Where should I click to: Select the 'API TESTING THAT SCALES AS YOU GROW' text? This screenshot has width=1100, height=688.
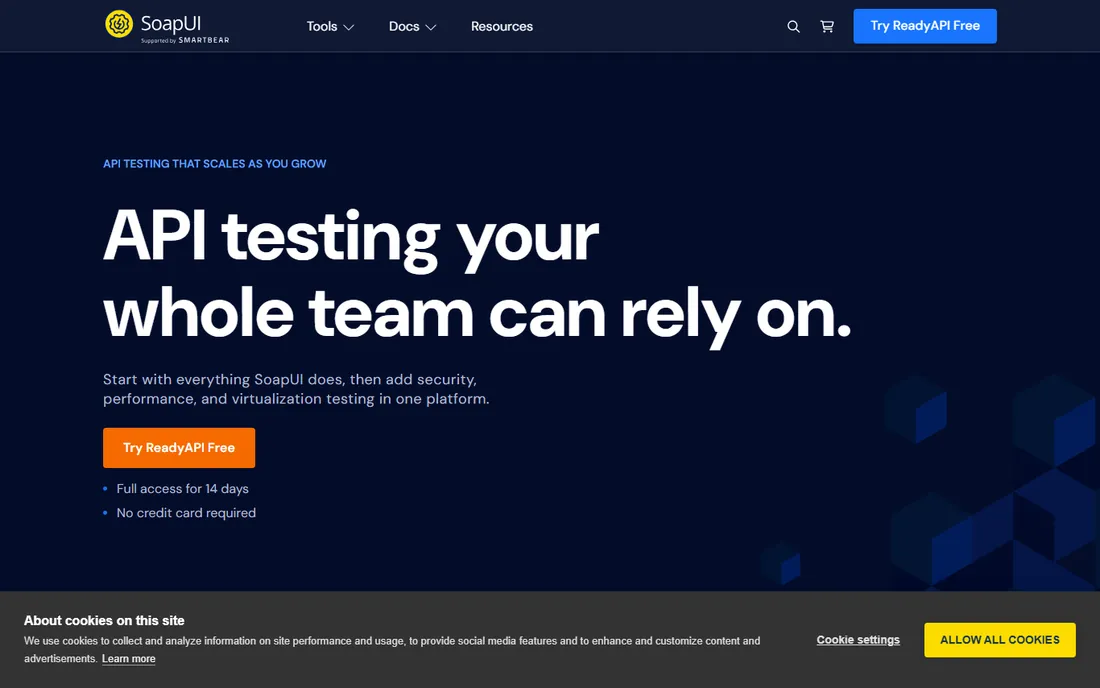(x=215, y=163)
